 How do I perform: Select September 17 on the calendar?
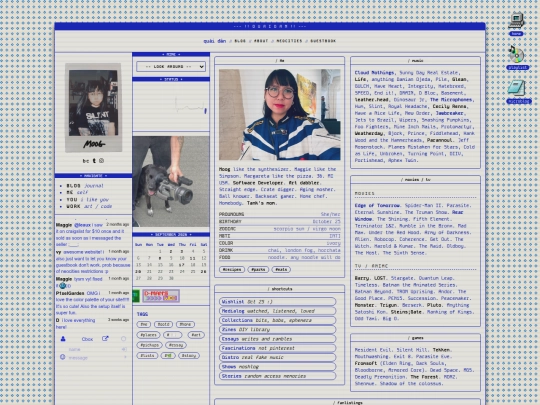point(181,265)
